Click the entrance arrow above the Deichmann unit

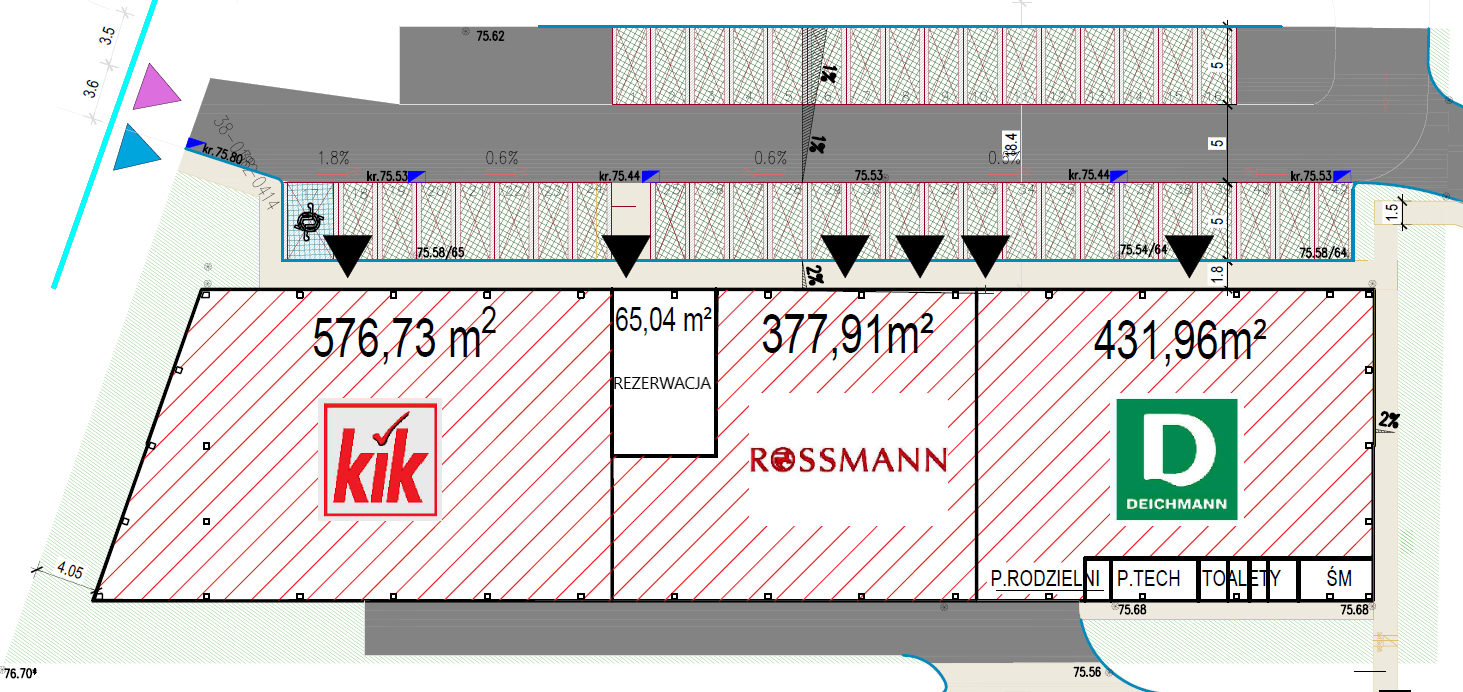1190,256
